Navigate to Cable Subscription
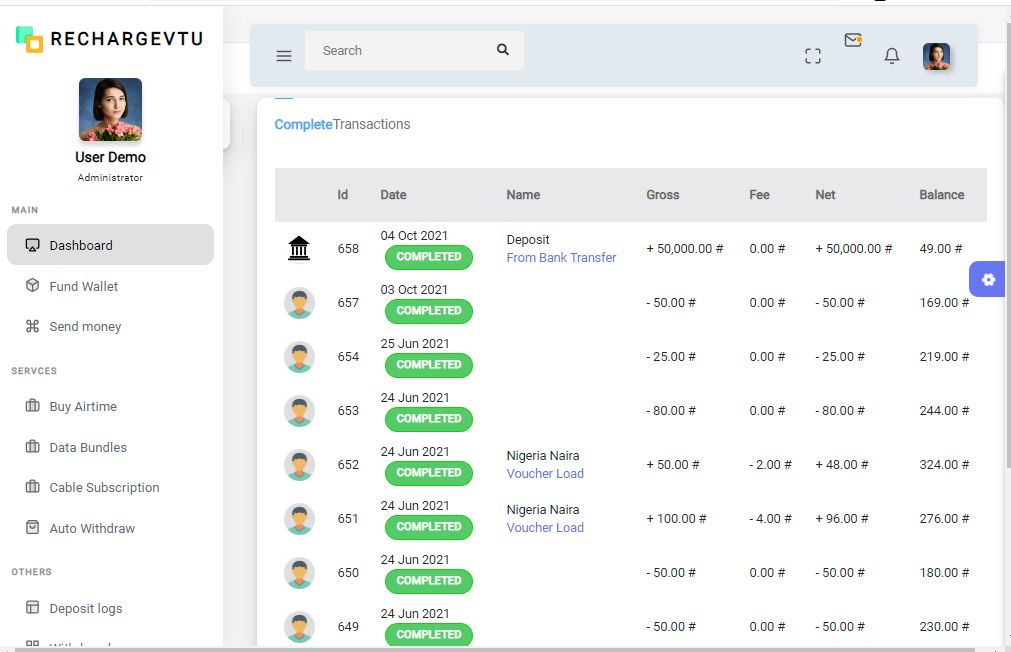This screenshot has width=1011, height=652. click(x=104, y=488)
